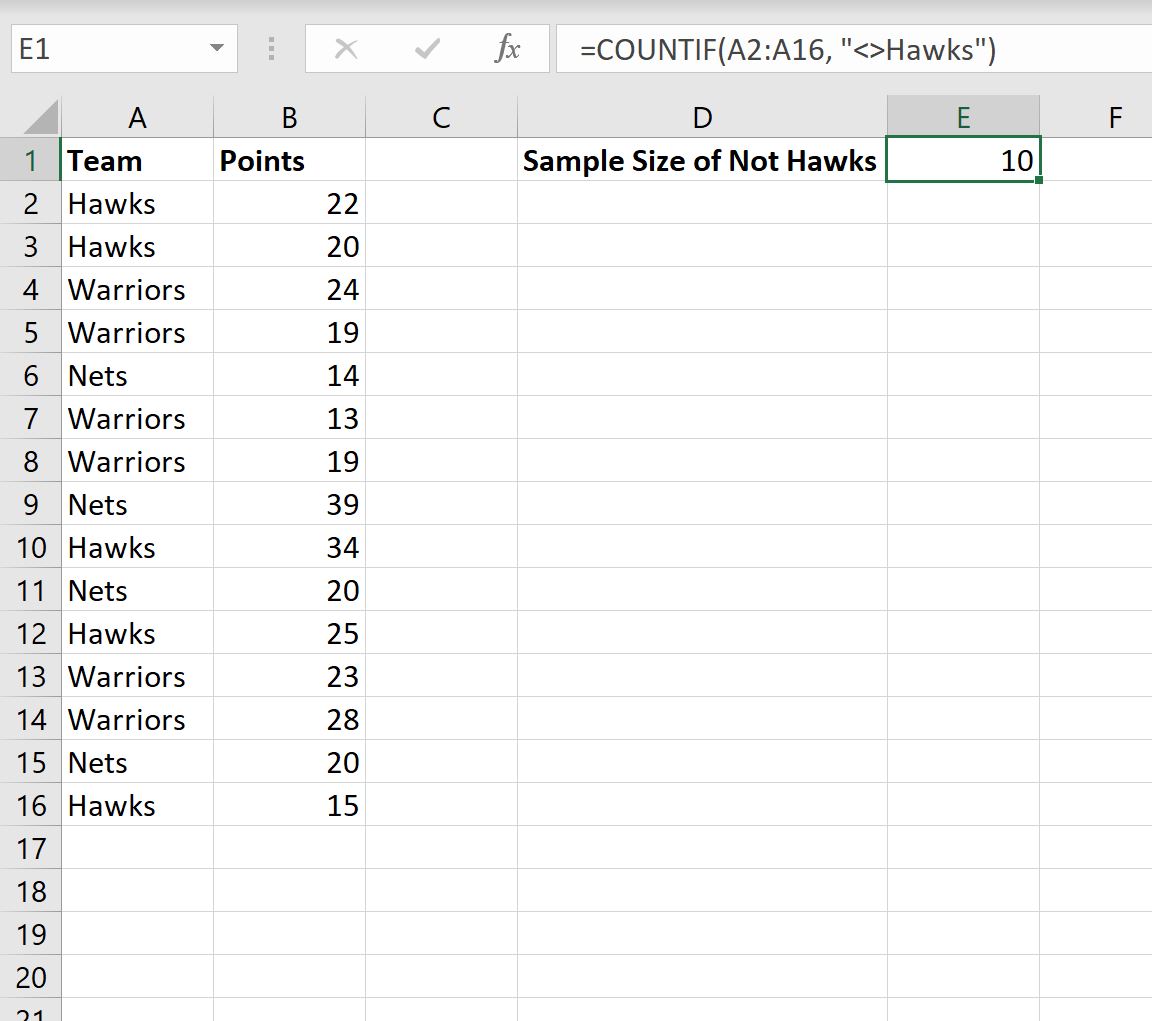Click the Enter checkmark icon in formula bar
Image resolution: width=1152 pixels, height=1021 pixels.
[427, 48]
